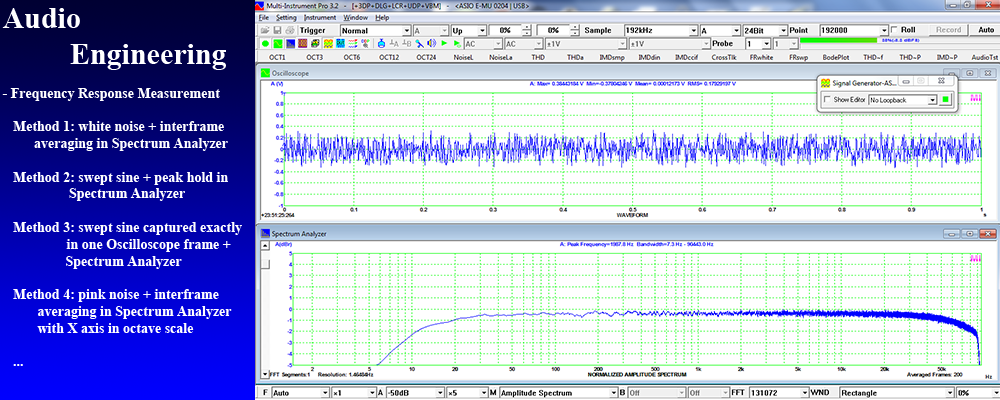The width and height of the screenshot is (1000, 400).
Task: Open the 3D spectrum plot icon
Action: (x=315, y=43)
